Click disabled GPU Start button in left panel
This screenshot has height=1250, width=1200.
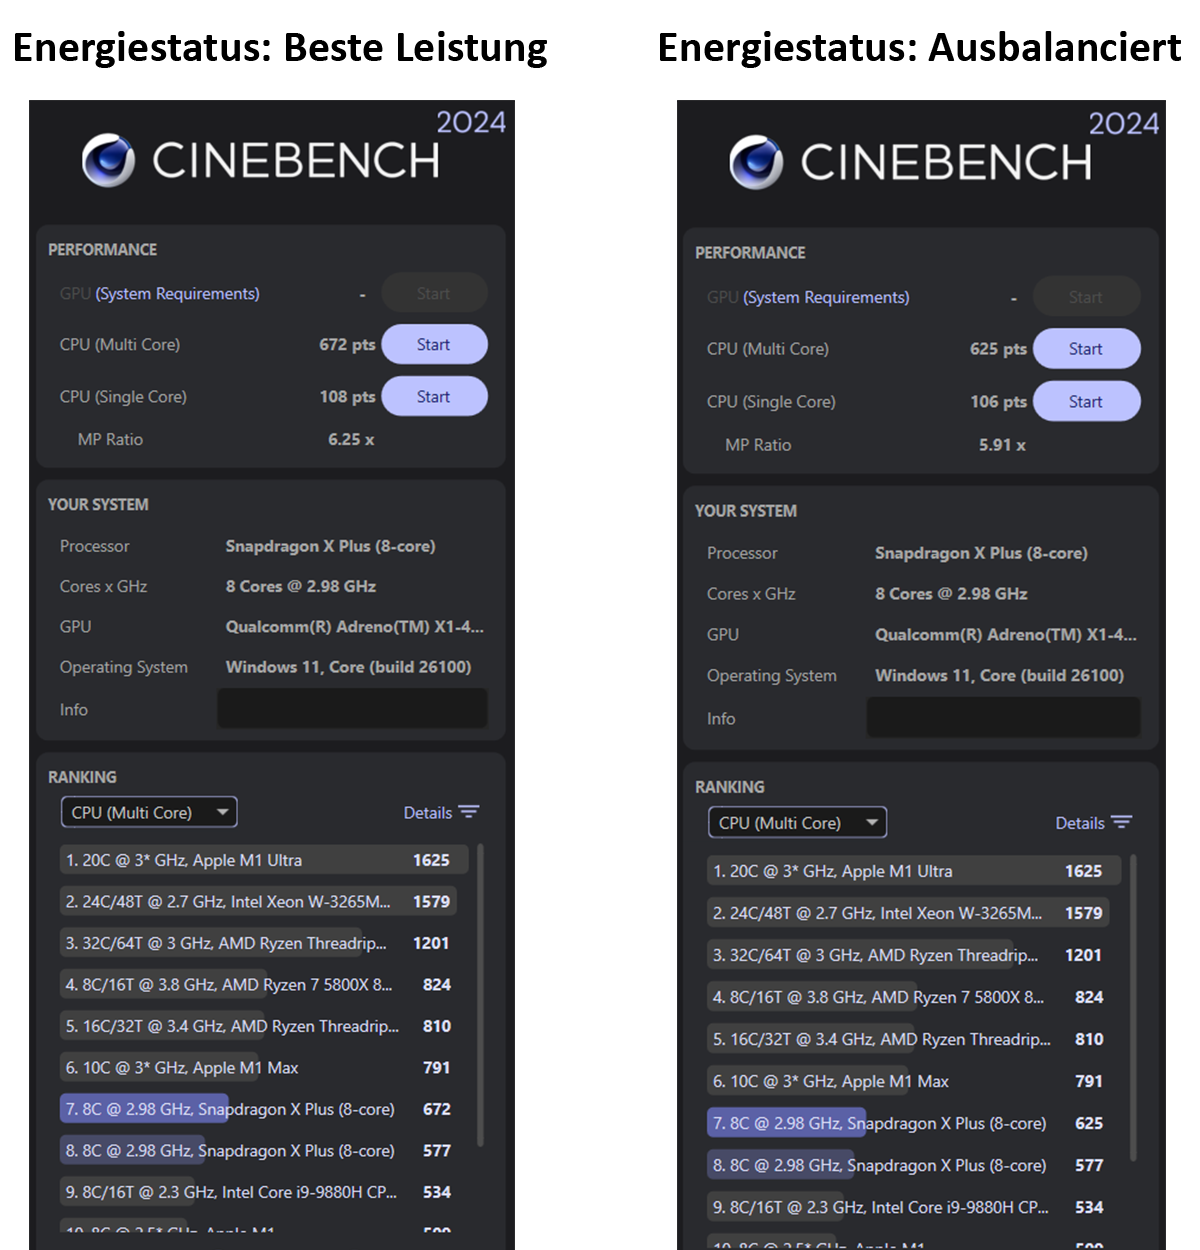tap(434, 293)
